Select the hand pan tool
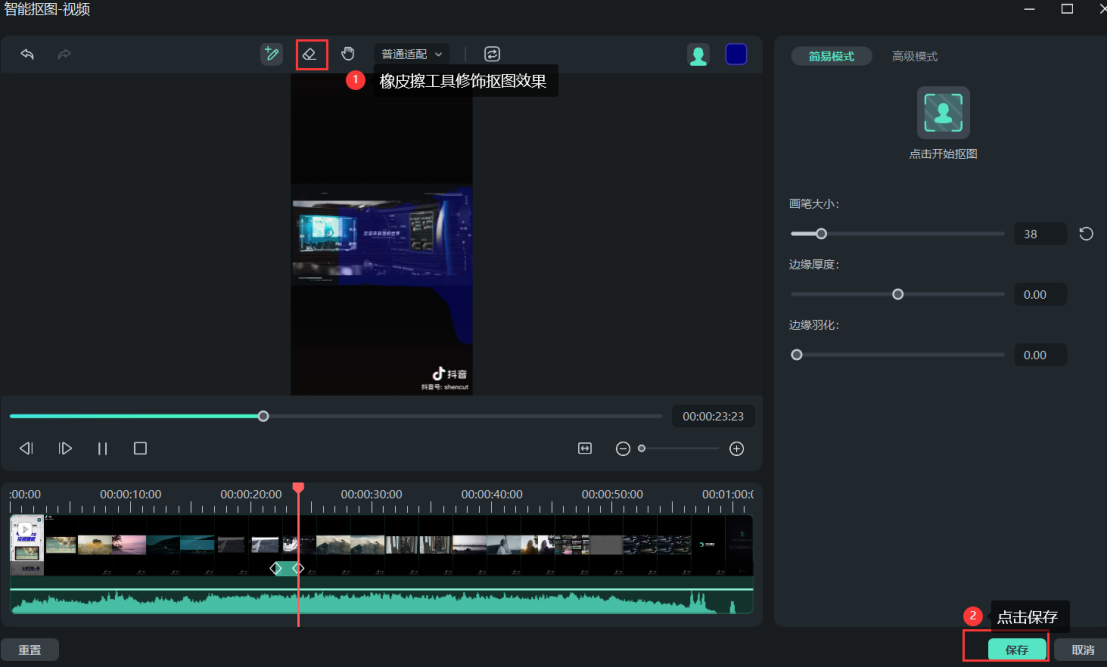Image resolution: width=1108 pixels, height=668 pixels. (x=348, y=54)
